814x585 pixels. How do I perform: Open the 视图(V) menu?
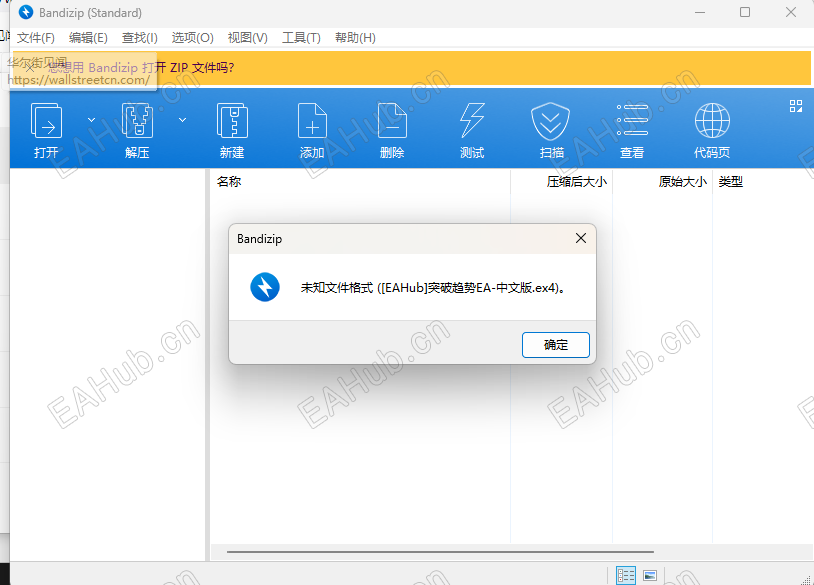tap(248, 38)
